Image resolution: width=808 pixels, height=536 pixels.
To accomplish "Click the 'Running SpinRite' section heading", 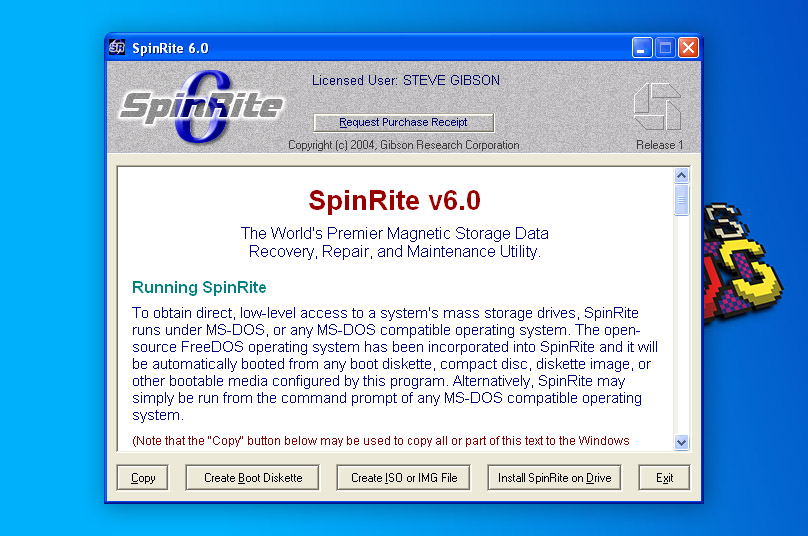I will click(199, 287).
